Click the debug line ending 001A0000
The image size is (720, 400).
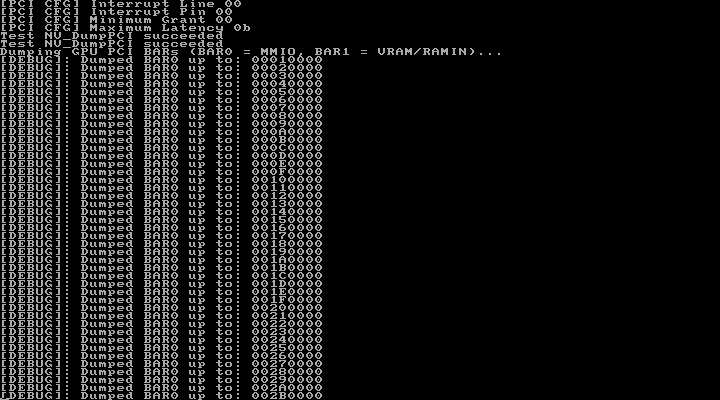pos(161,260)
